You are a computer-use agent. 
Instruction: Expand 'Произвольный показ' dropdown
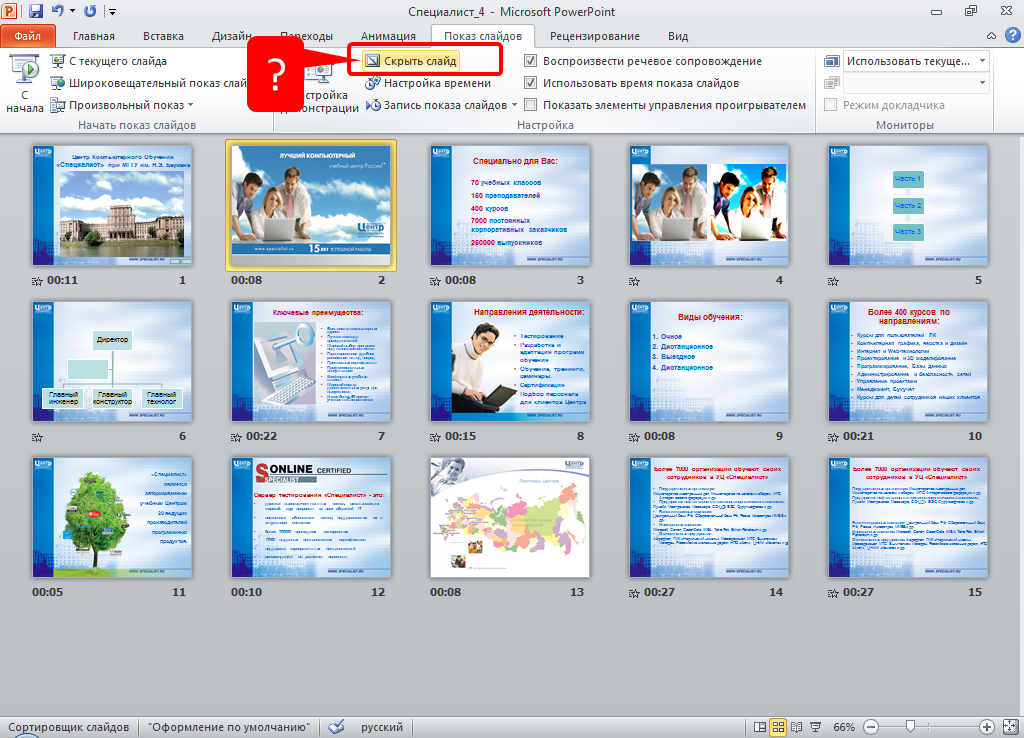point(190,105)
